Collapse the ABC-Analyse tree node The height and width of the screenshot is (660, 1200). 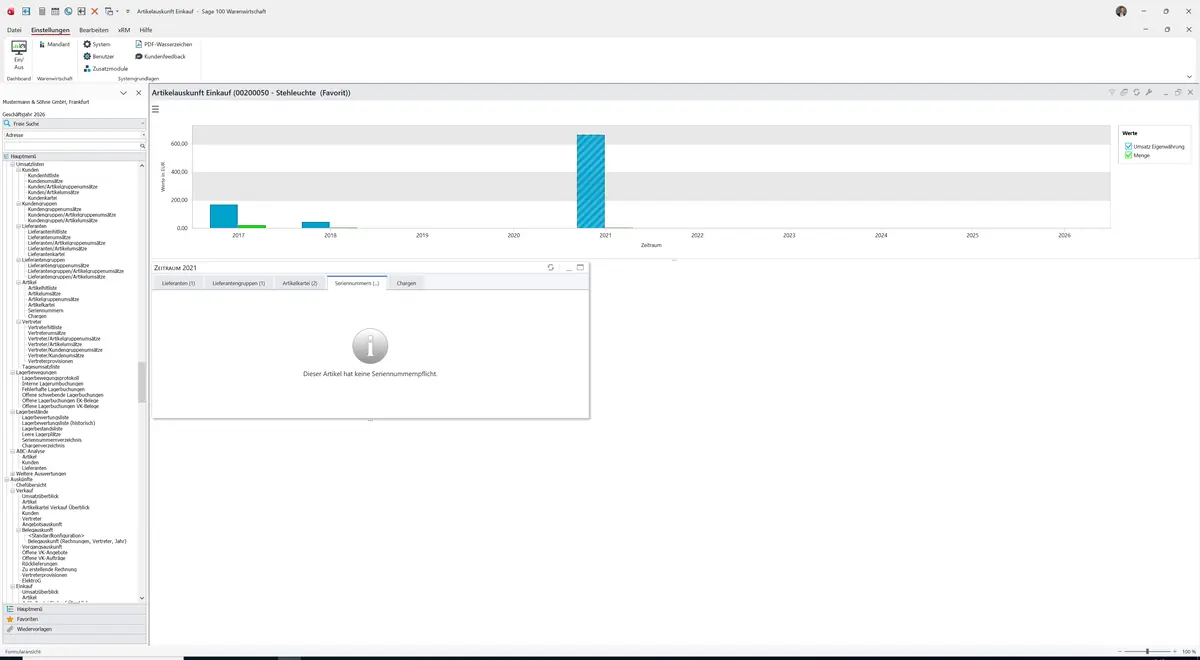point(13,451)
